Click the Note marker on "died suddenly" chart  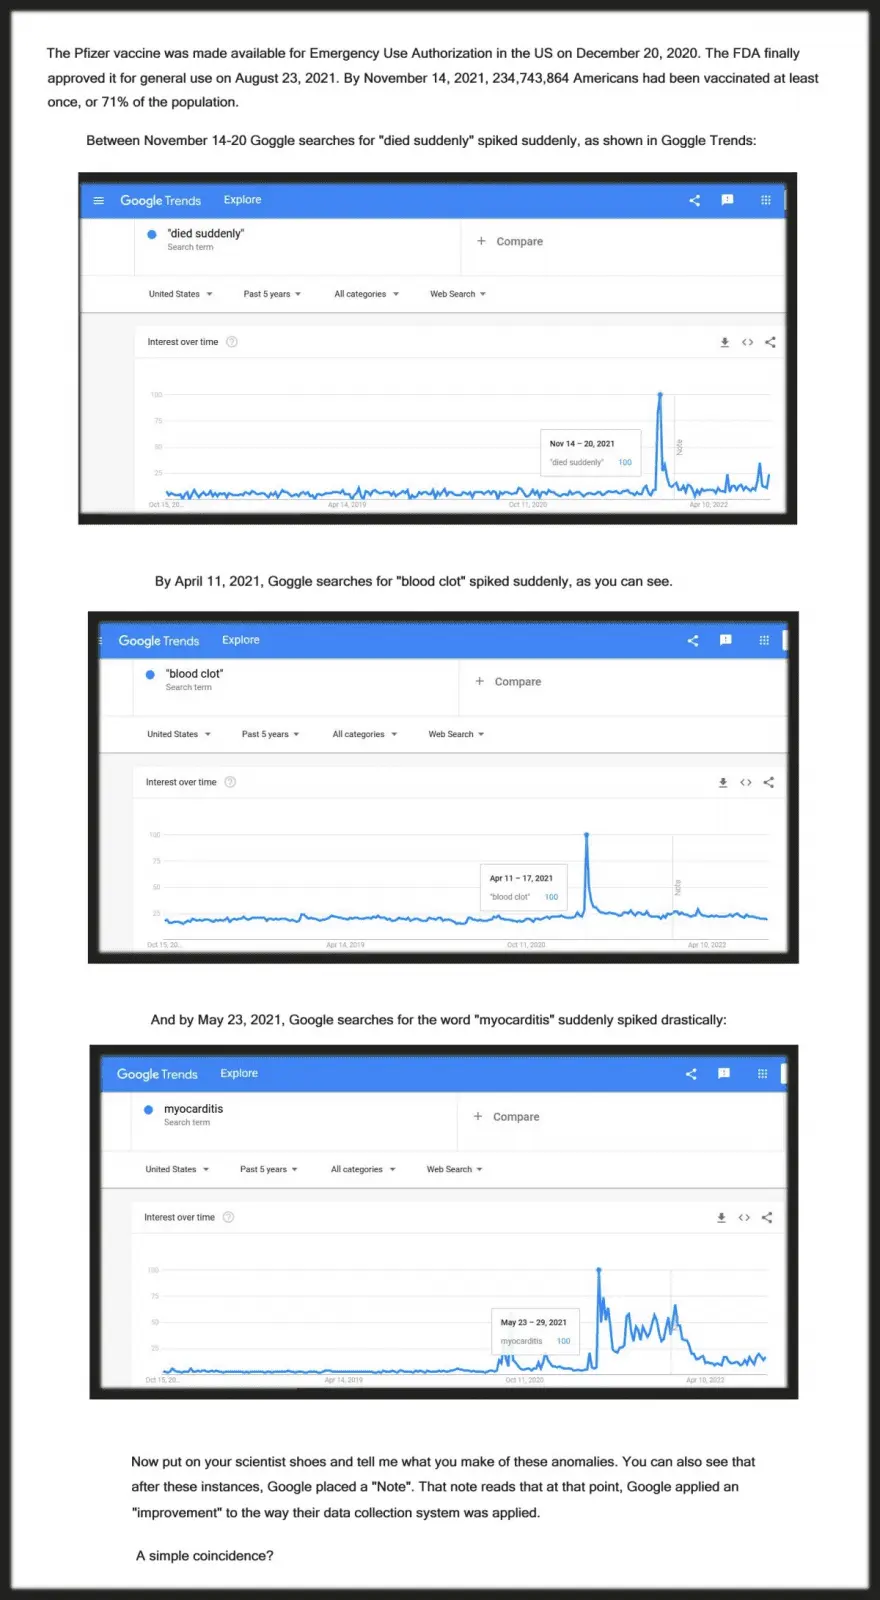pyautogui.click(x=679, y=446)
